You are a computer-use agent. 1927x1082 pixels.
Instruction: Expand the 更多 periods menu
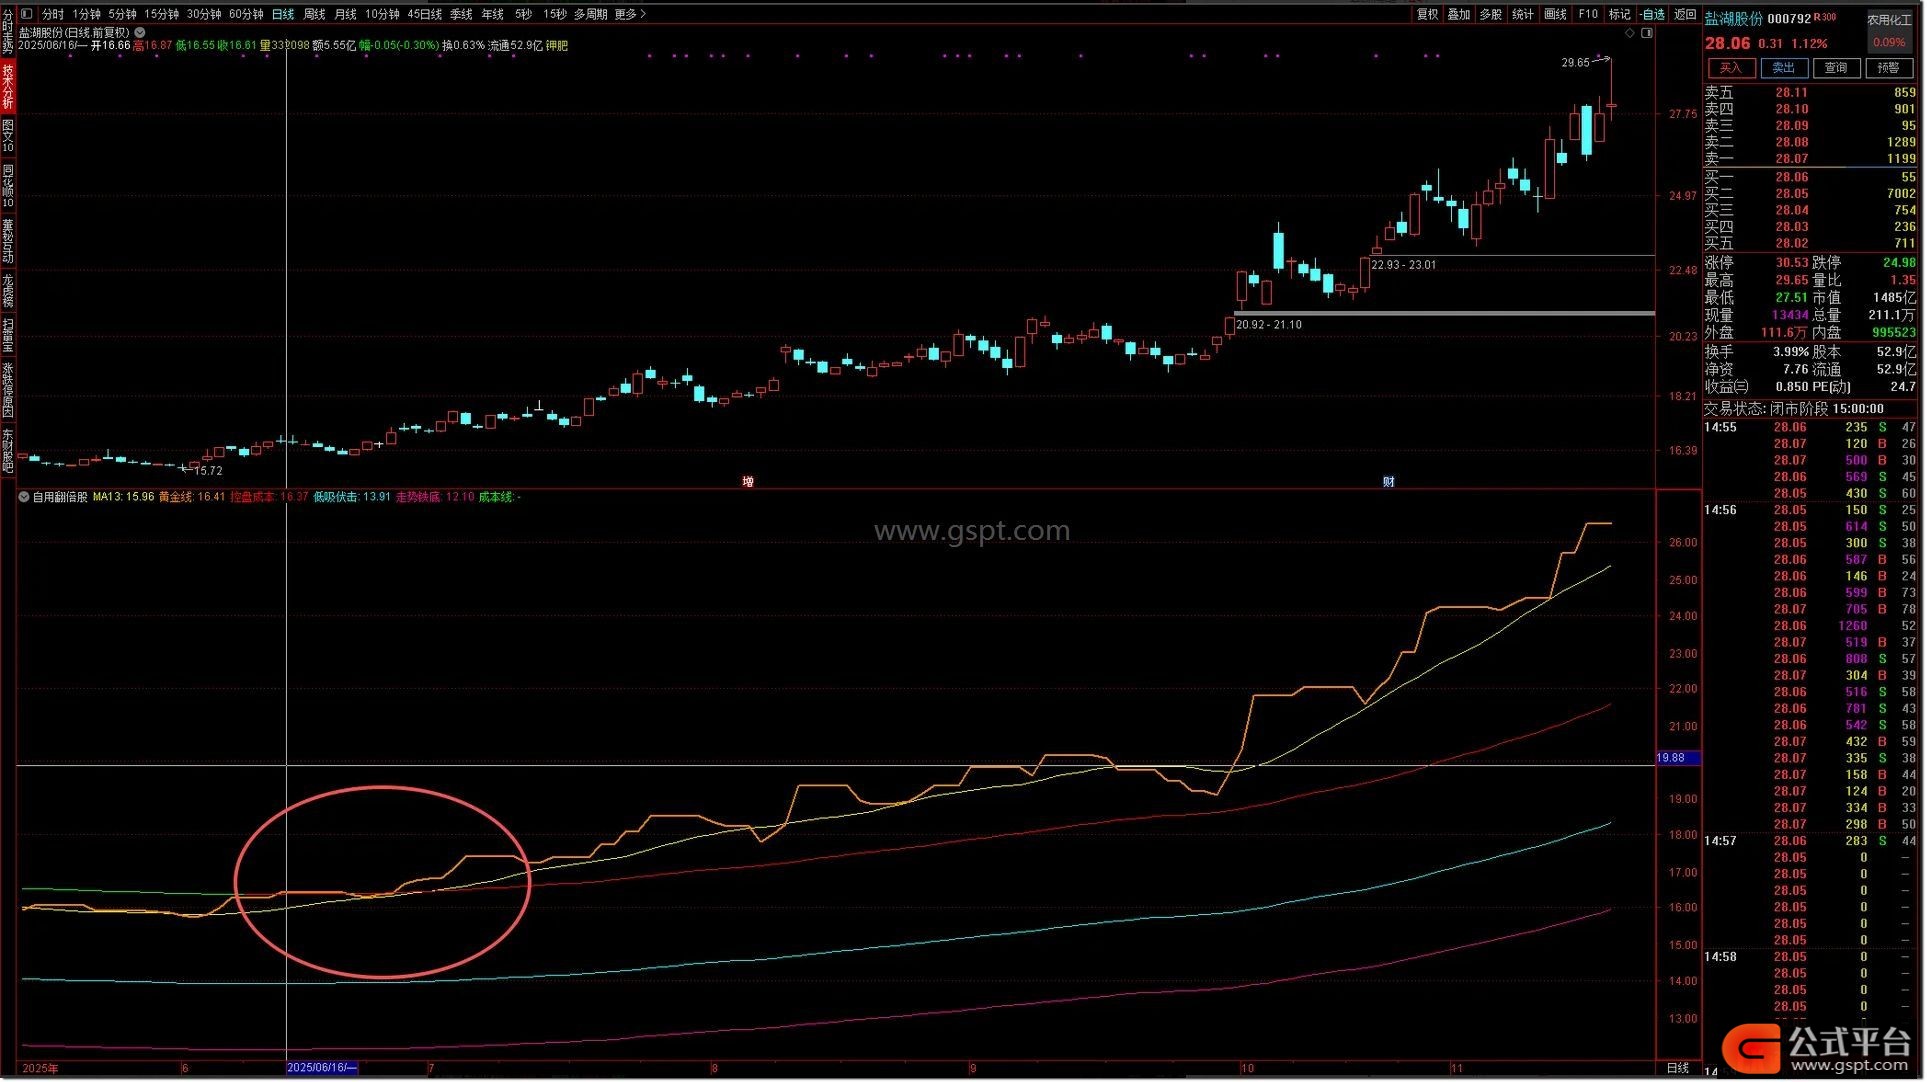pos(629,14)
